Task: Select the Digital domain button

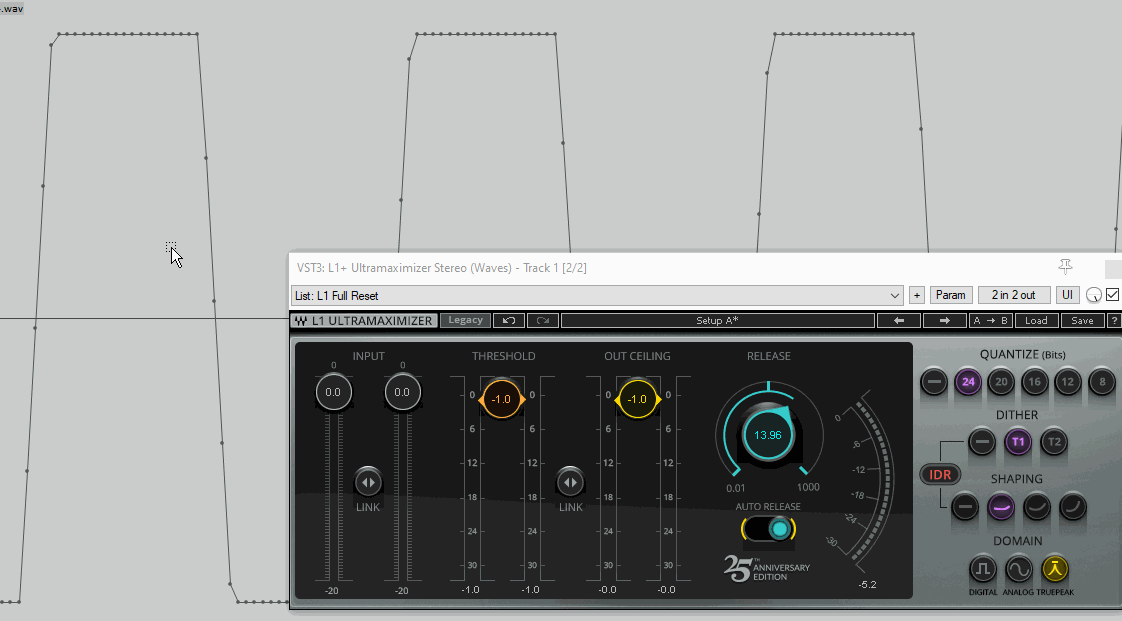Action: pos(982,569)
